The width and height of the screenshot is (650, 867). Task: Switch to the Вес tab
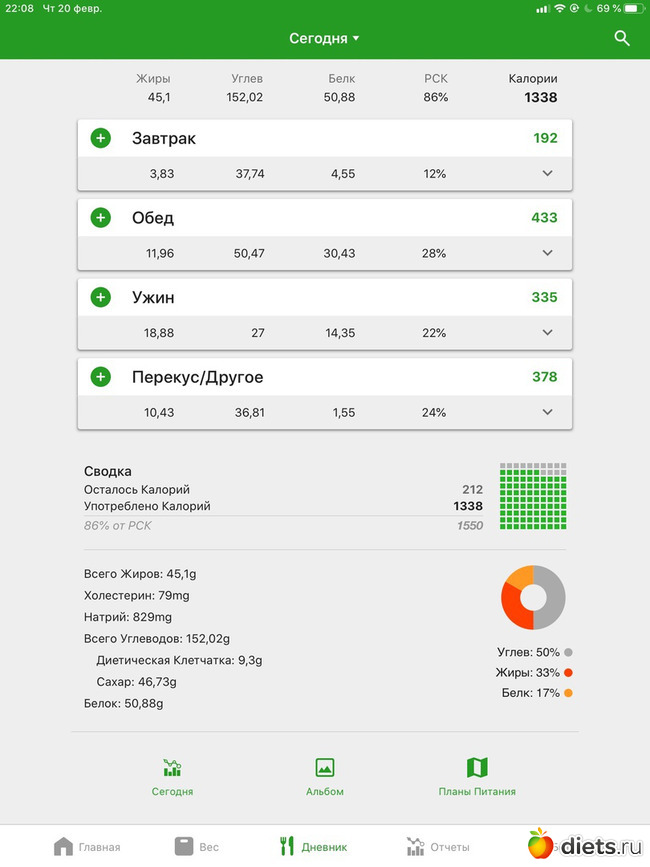(x=196, y=846)
